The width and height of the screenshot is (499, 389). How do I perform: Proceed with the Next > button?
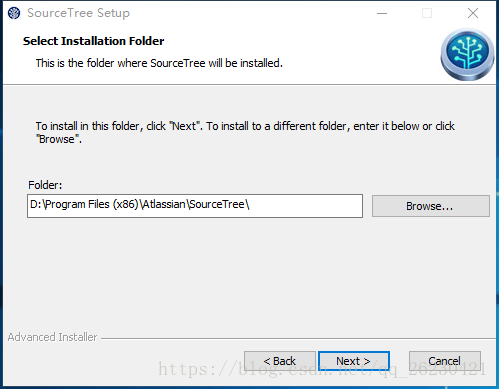354,361
